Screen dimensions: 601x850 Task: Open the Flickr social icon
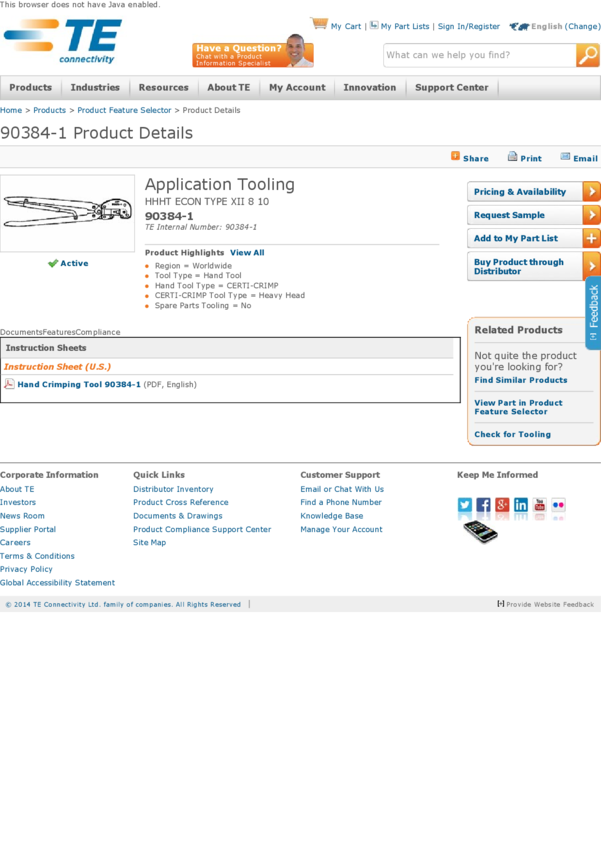pos(558,505)
